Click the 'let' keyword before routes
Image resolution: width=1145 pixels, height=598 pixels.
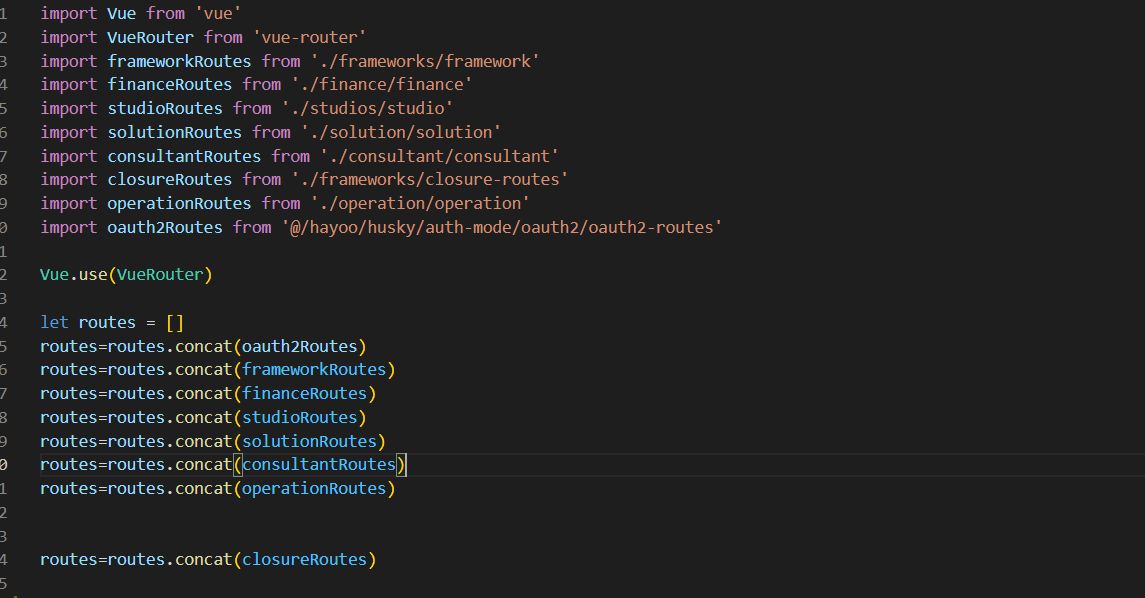[54, 323]
